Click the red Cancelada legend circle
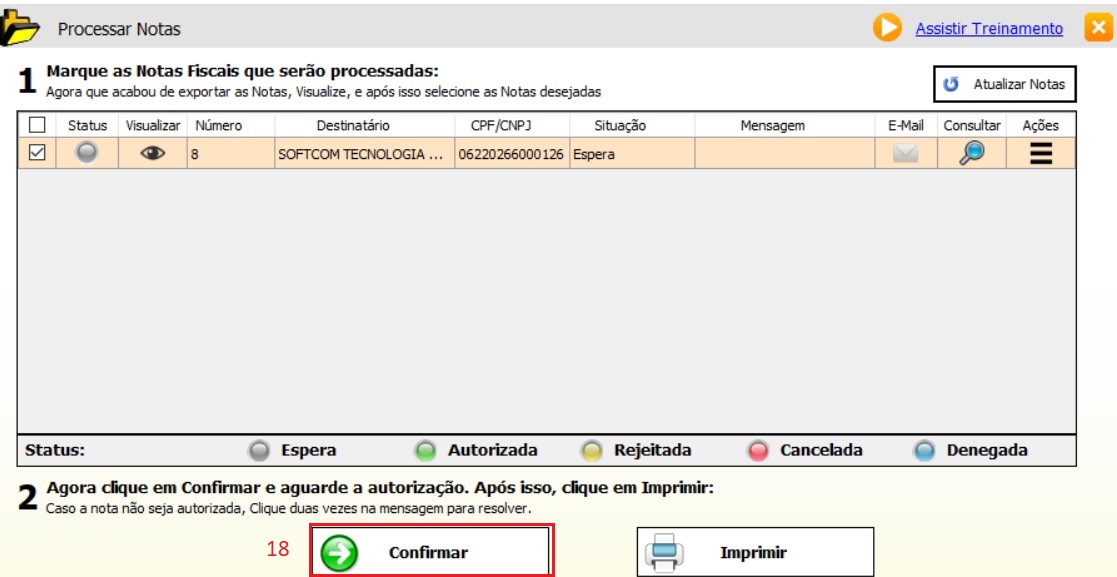The image size is (1117, 577). coord(758,451)
